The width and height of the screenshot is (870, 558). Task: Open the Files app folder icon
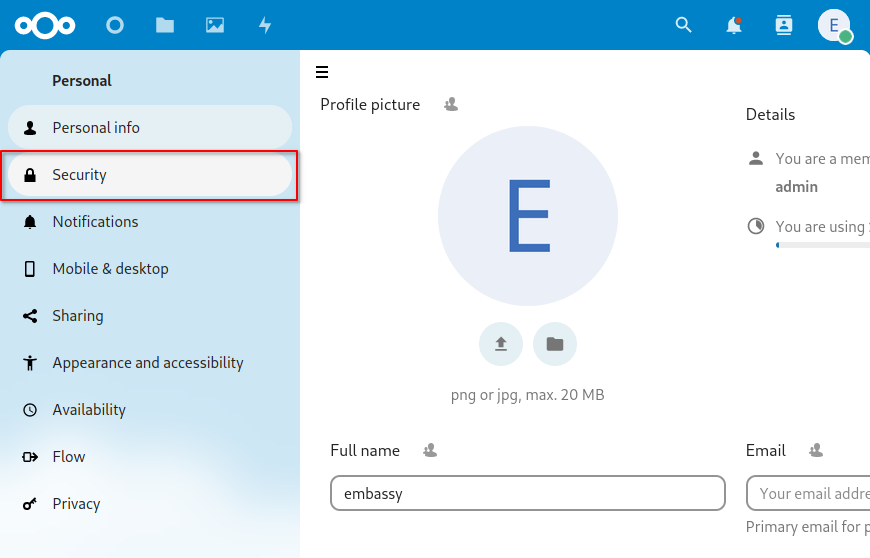tap(165, 25)
